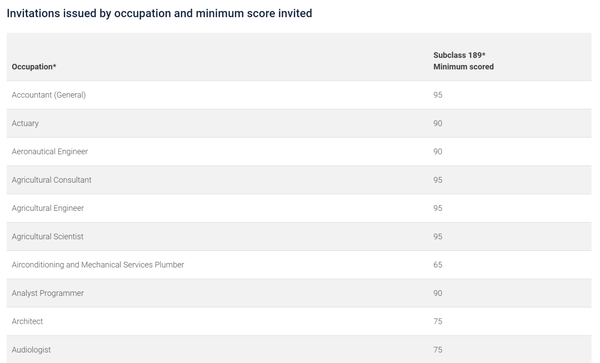
Task: Select the Accountant (General) row
Action: (x=299, y=95)
